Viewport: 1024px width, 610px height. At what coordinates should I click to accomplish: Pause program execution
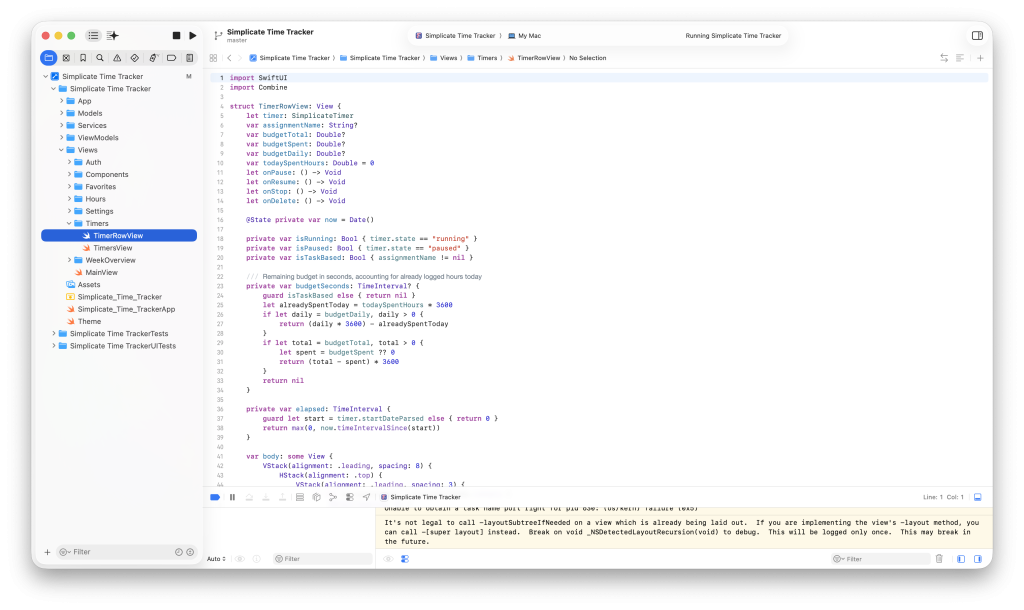232,497
